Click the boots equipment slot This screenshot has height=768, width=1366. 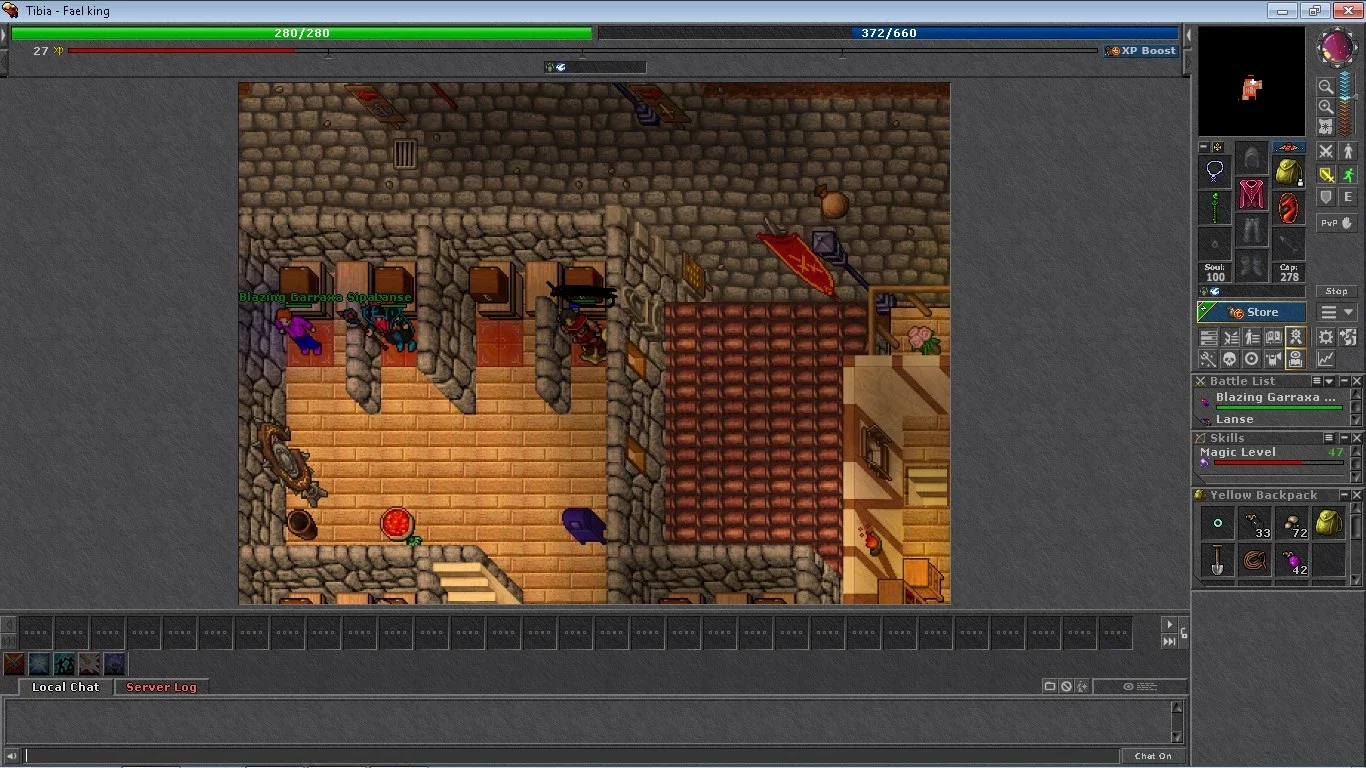(x=1252, y=266)
